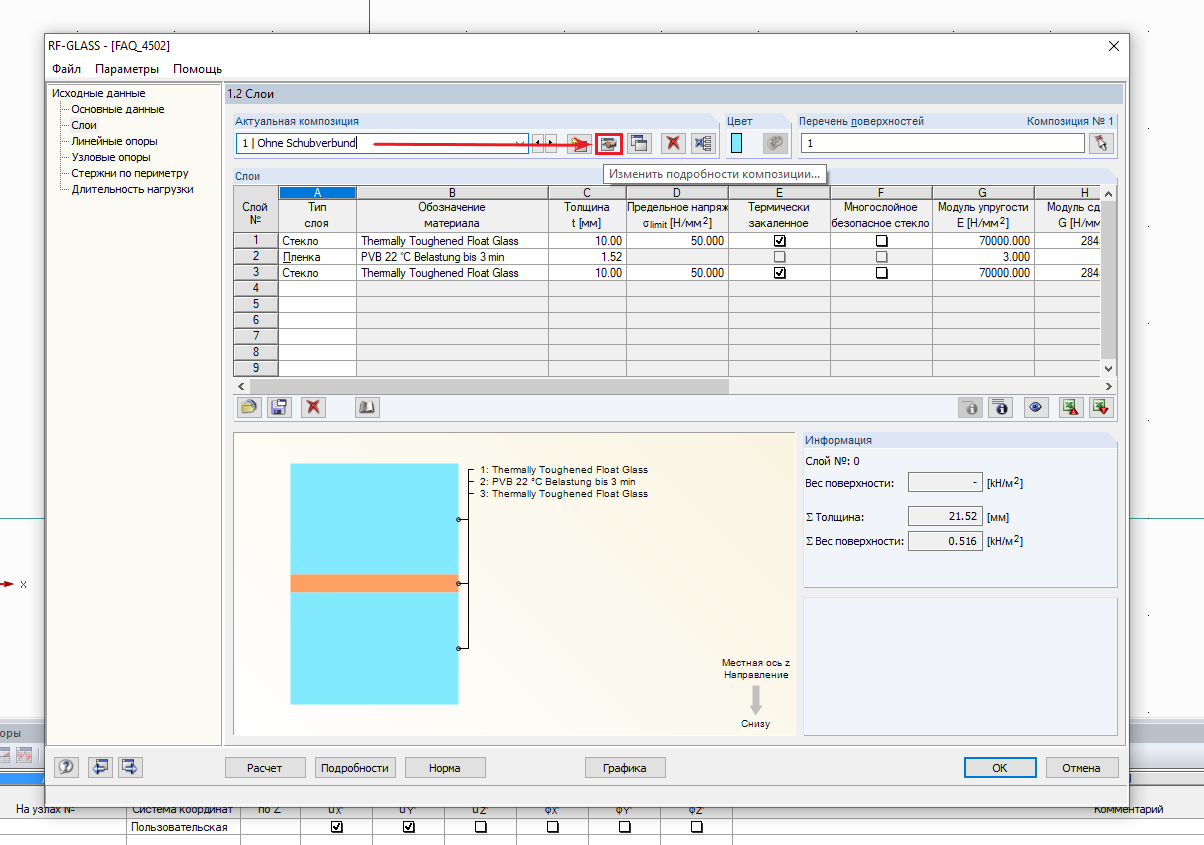Click column A header in layers table
The height and width of the screenshot is (845, 1204).
pyautogui.click(x=317, y=193)
